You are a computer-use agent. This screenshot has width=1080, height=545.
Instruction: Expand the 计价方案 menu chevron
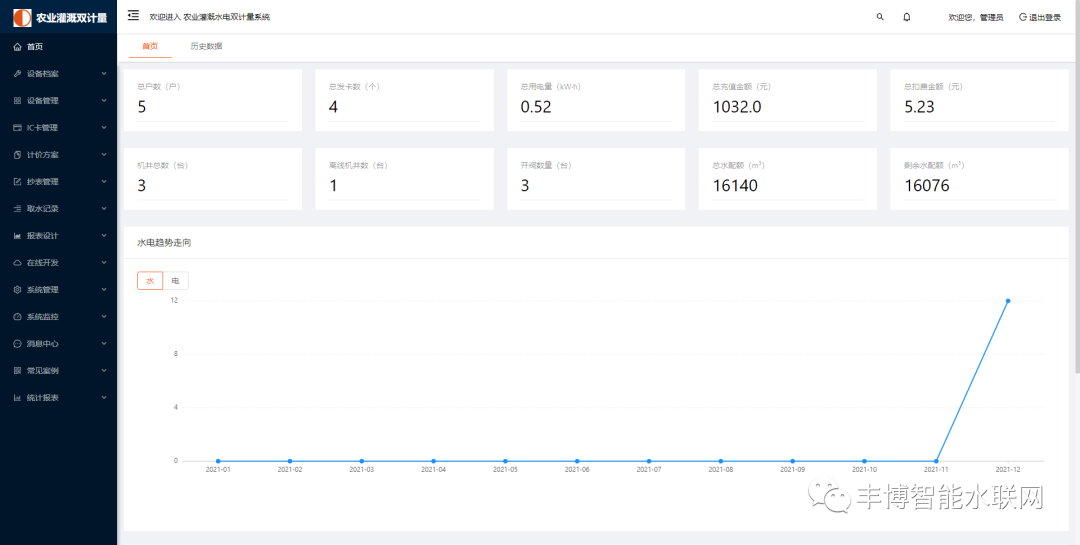click(x=104, y=155)
